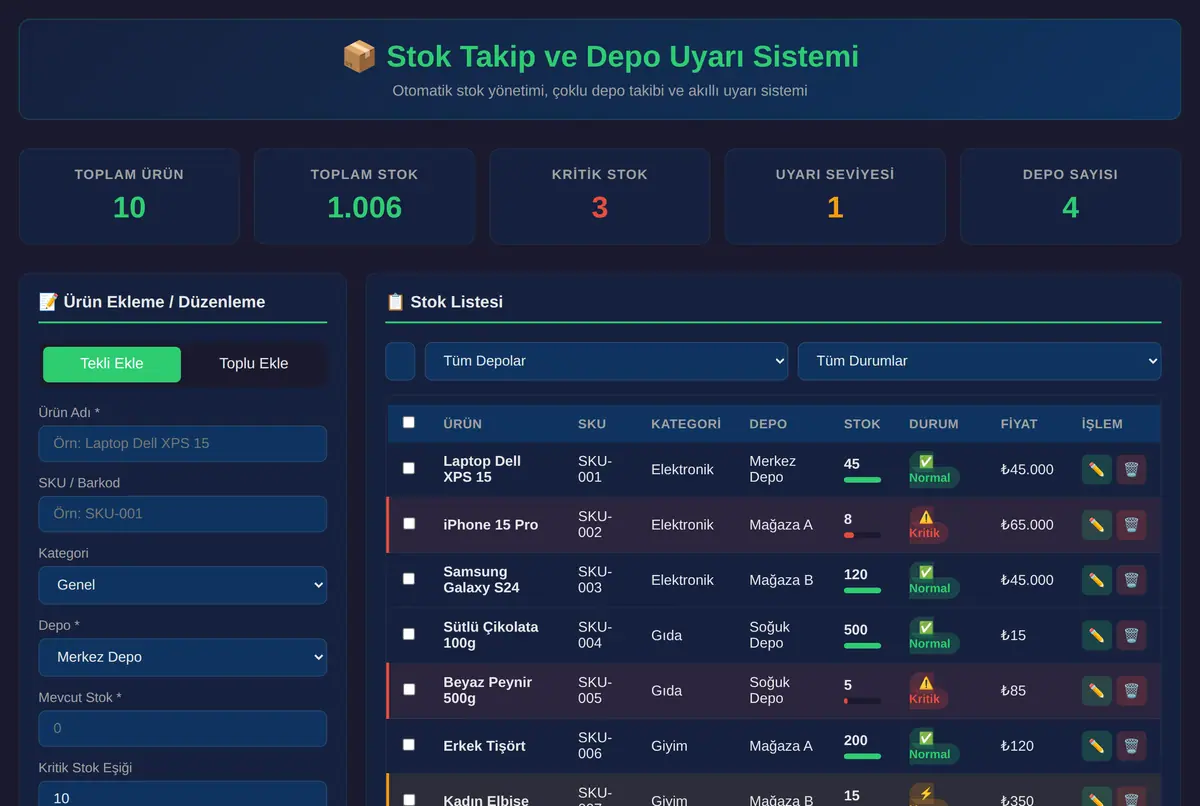Click the Normal status badge for Samsung Galaxy S24

(x=933, y=580)
